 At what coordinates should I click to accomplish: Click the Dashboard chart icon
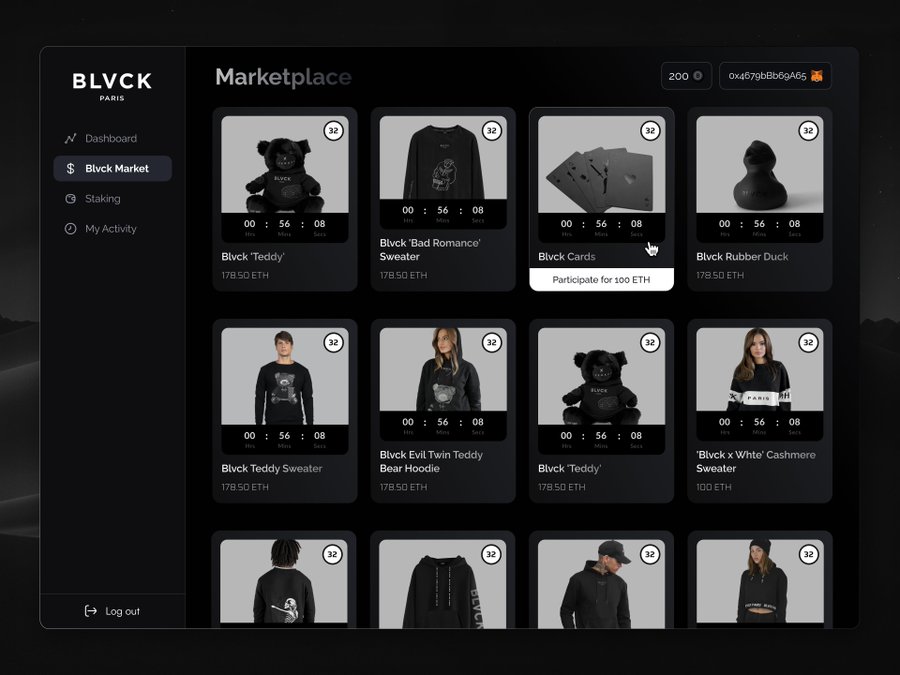click(71, 138)
